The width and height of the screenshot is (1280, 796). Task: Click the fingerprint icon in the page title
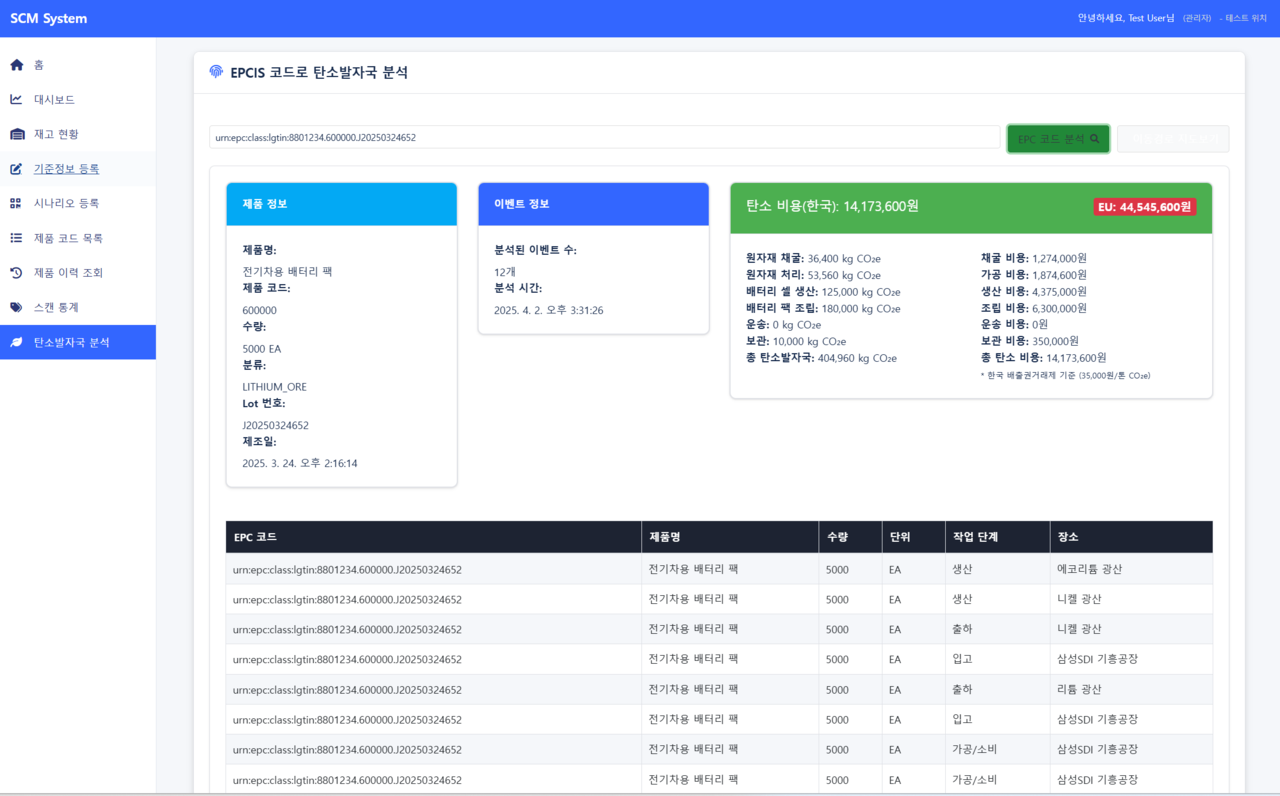[216, 72]
